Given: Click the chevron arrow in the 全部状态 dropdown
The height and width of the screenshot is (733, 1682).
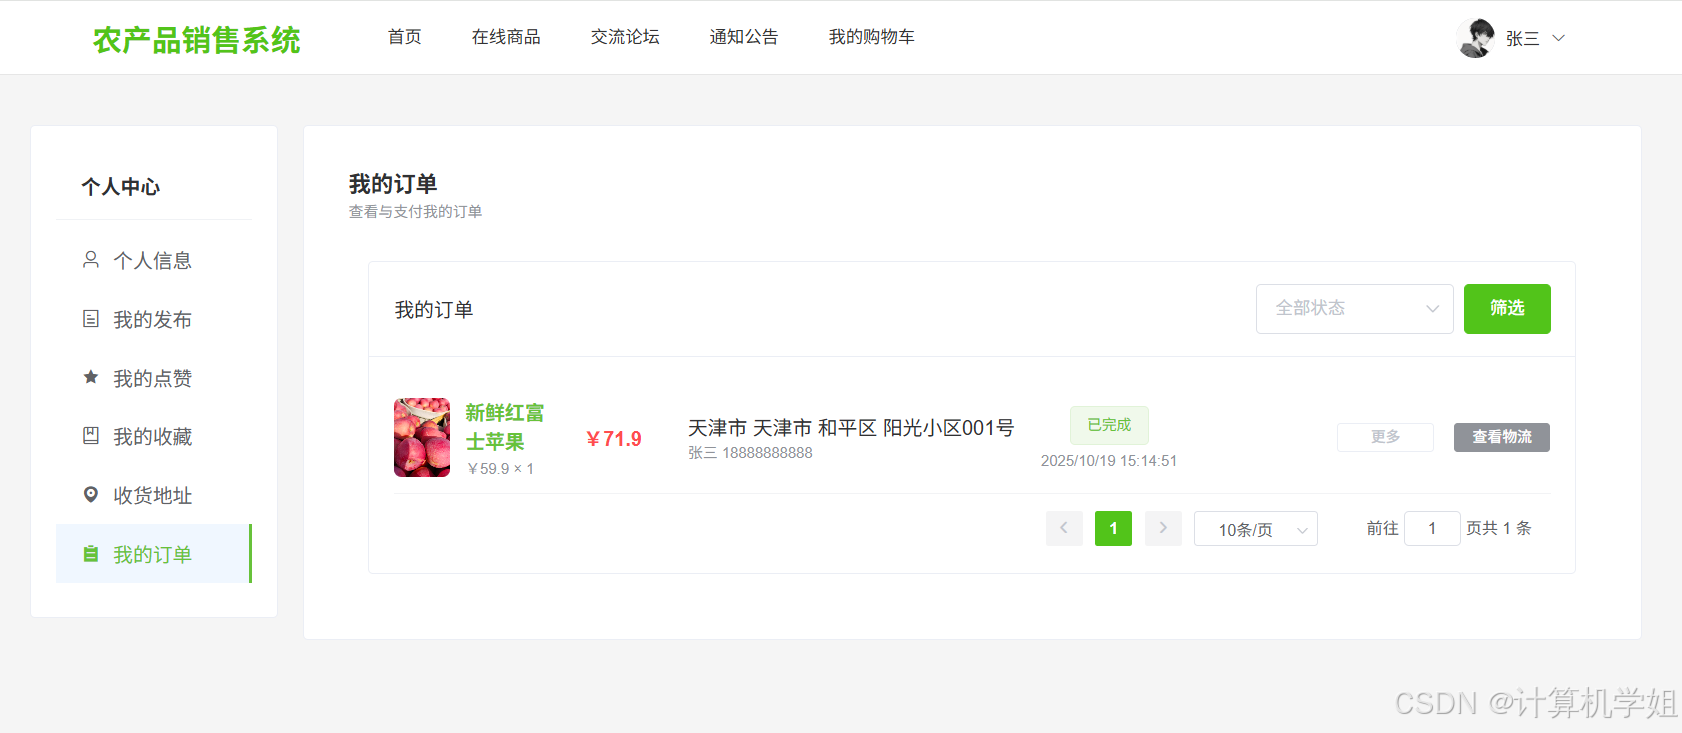Looking at the screenshot, I should 1432,309.
